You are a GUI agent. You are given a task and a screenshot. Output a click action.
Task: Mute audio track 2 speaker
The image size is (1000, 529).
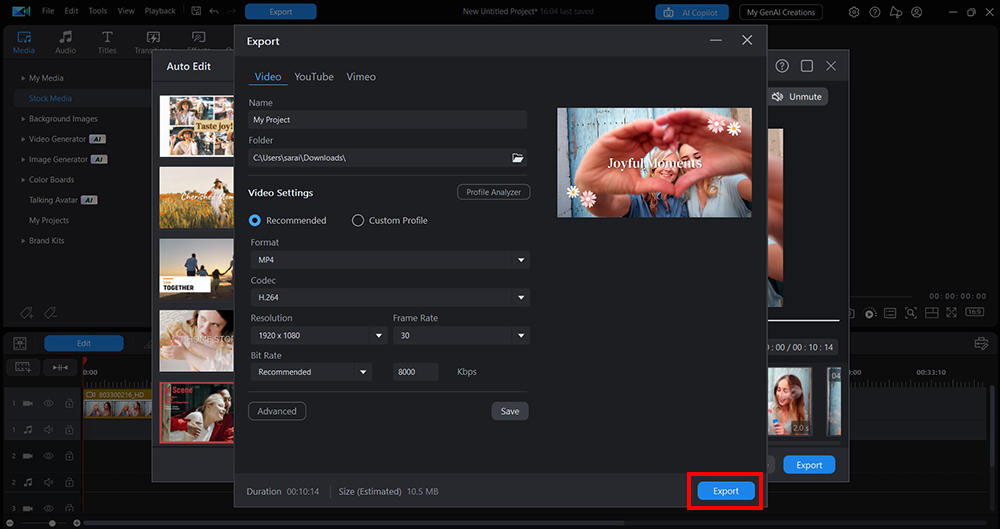(48, 483)
